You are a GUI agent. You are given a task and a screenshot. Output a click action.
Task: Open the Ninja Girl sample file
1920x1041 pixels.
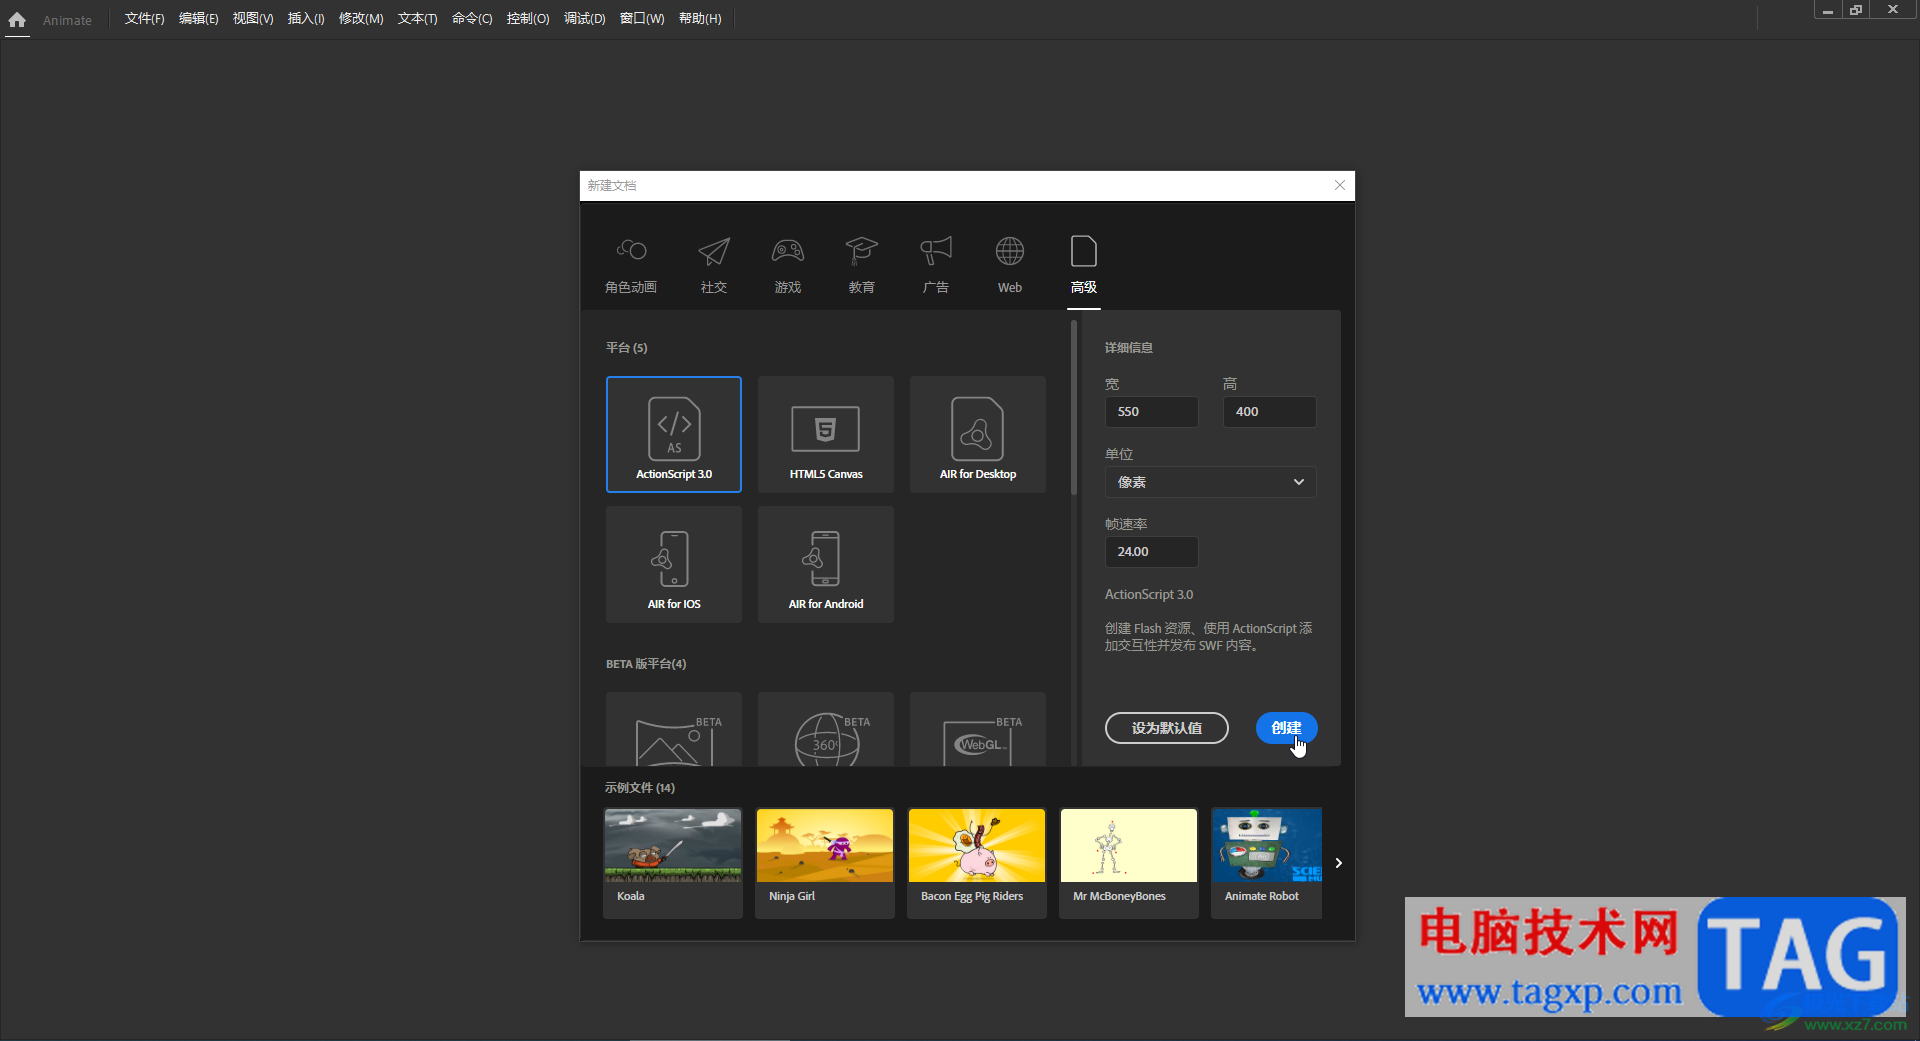coord(825,863)
